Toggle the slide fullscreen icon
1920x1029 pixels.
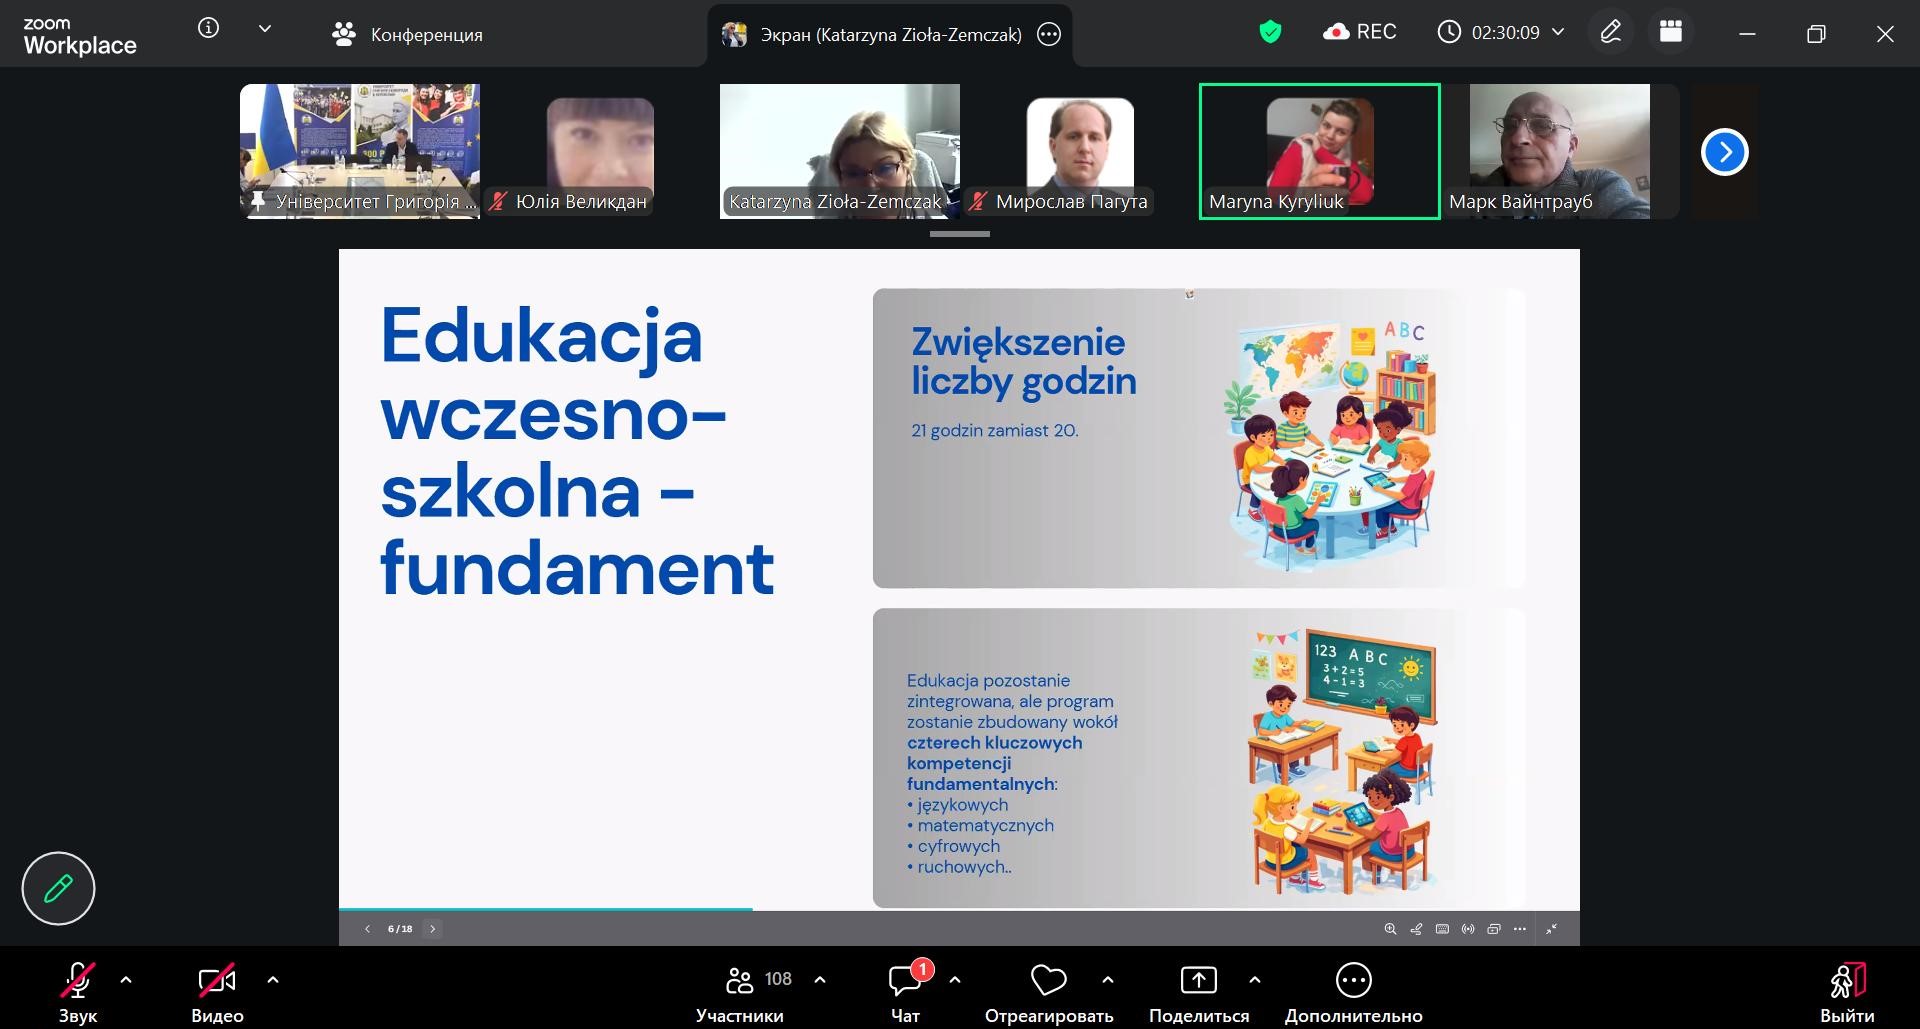coord(1552,929)
